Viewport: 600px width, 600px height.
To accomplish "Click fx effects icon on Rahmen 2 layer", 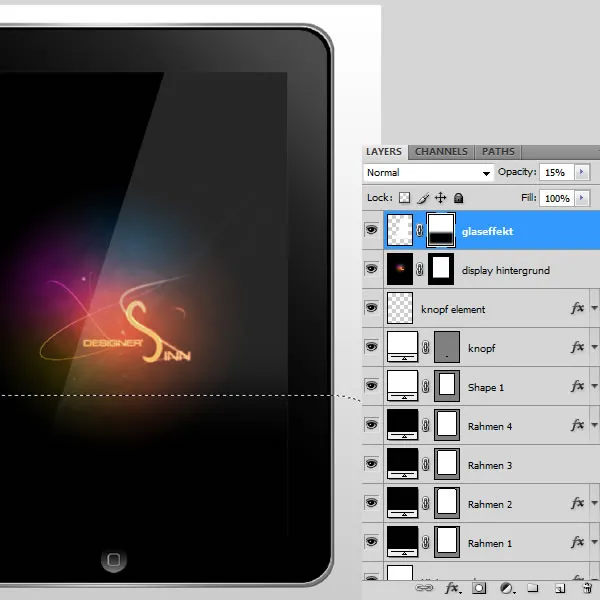I will 577,503.
